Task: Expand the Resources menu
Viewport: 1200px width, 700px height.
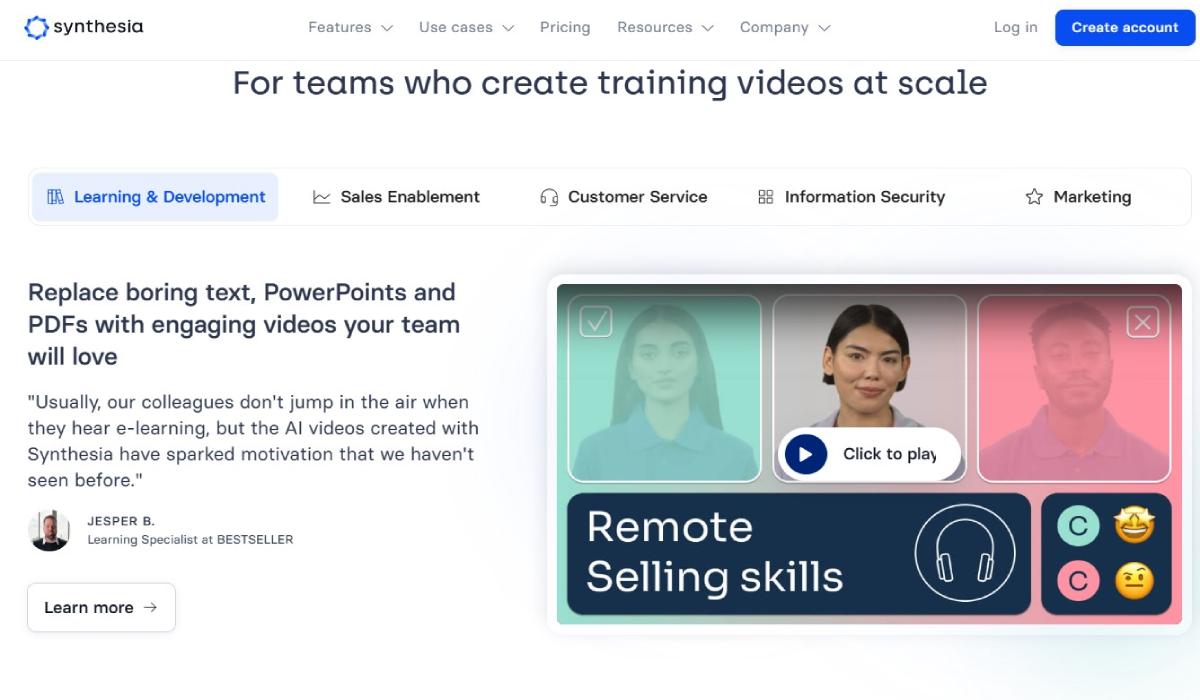Action: point(665,28)
